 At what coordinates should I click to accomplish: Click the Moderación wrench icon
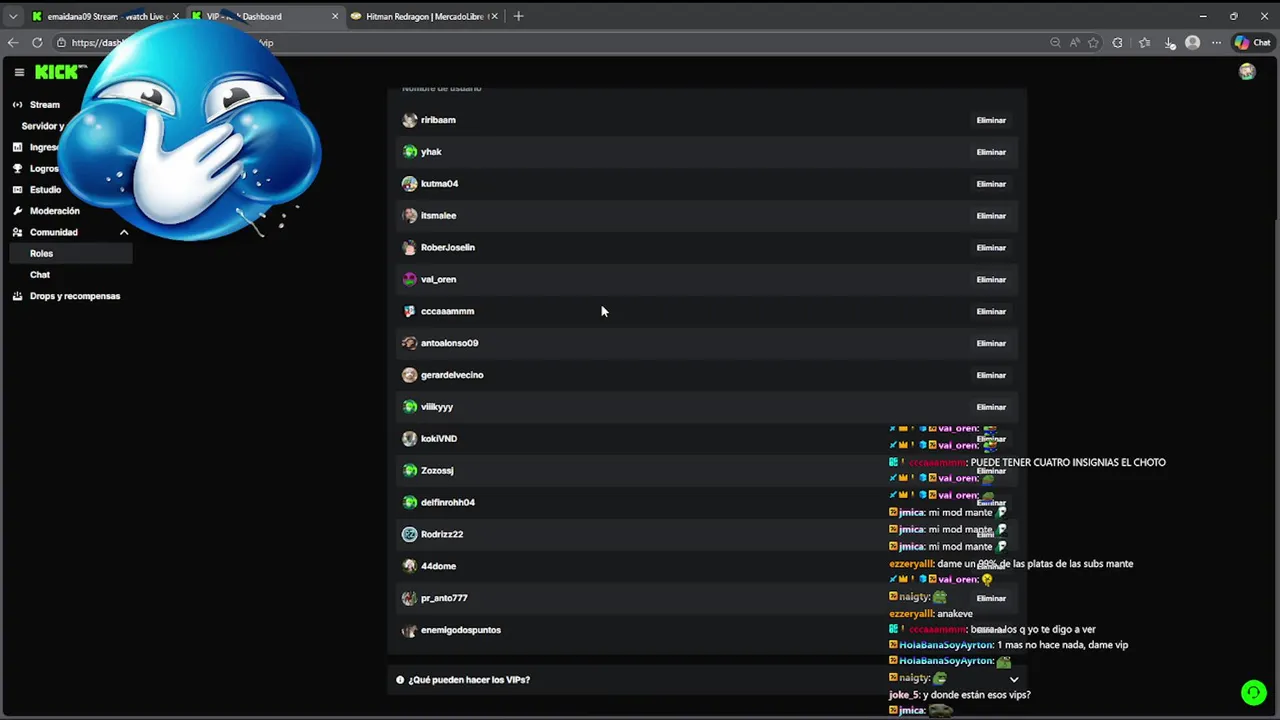point(18,211)
